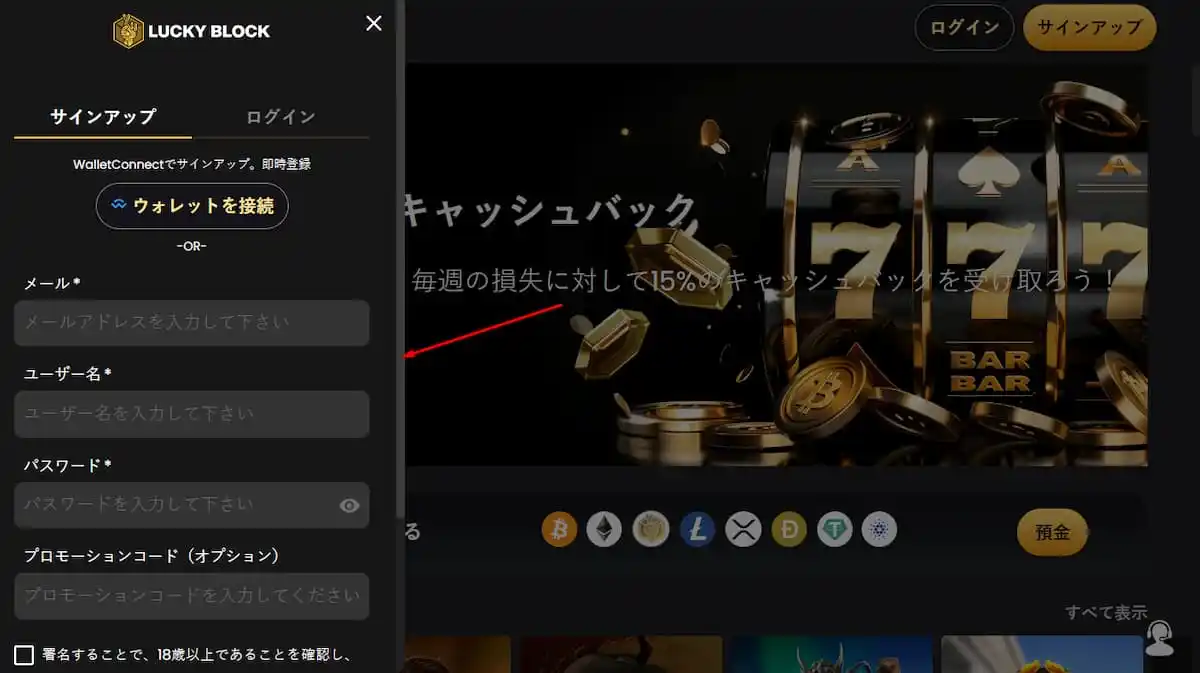The width and height of the screenshot is (1200, 673).
Task: Show the password with the eye toggle
Action: (x=348, y=506)
